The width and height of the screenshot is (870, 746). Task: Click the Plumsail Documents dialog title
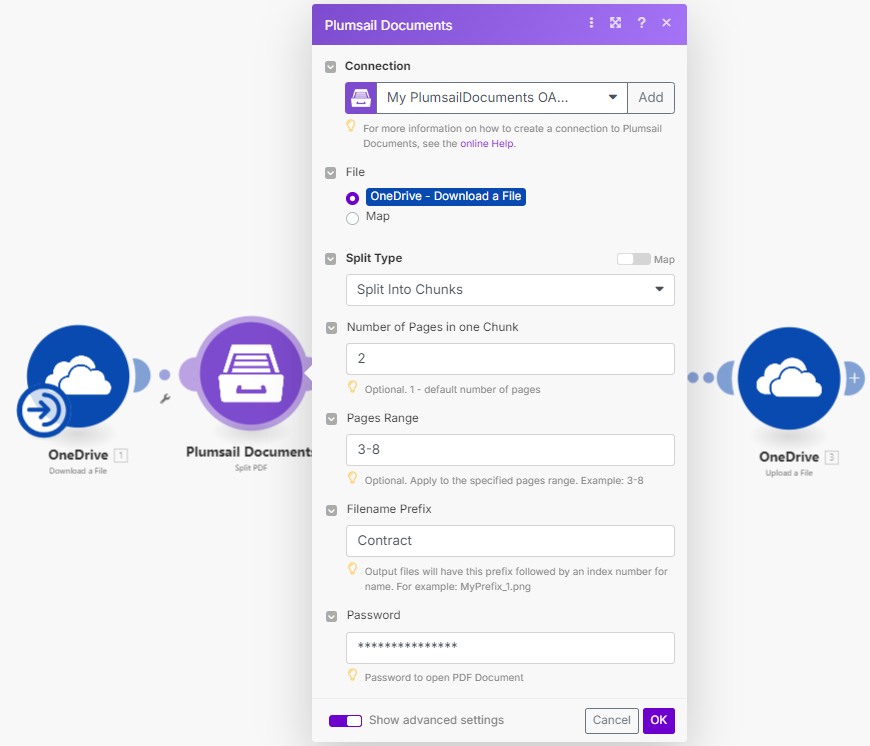[x=388, y=26]
